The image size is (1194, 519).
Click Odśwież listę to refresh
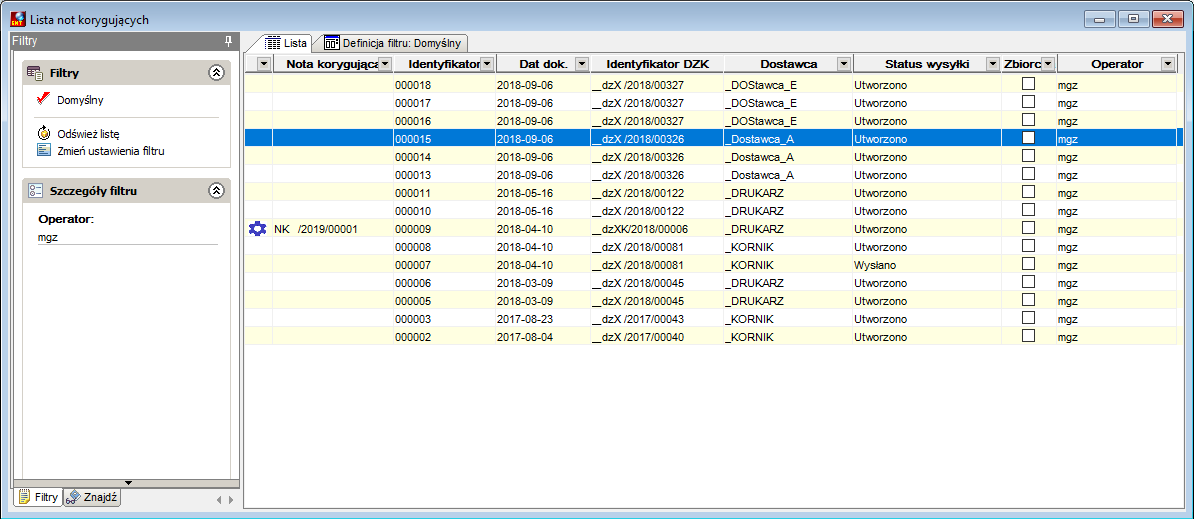pyautogui.click(x=88, y=134)
